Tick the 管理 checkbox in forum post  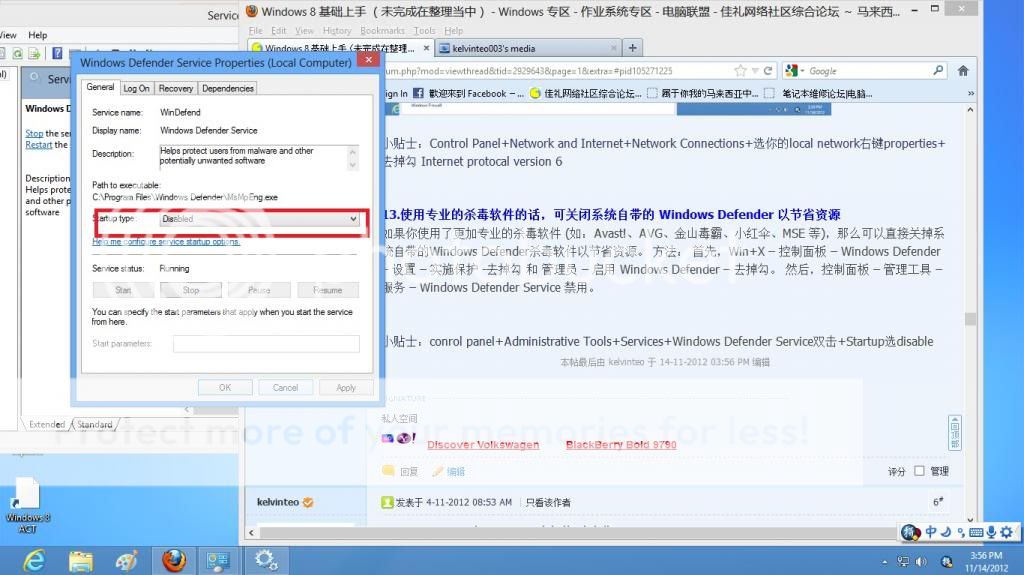coord(919,471)
